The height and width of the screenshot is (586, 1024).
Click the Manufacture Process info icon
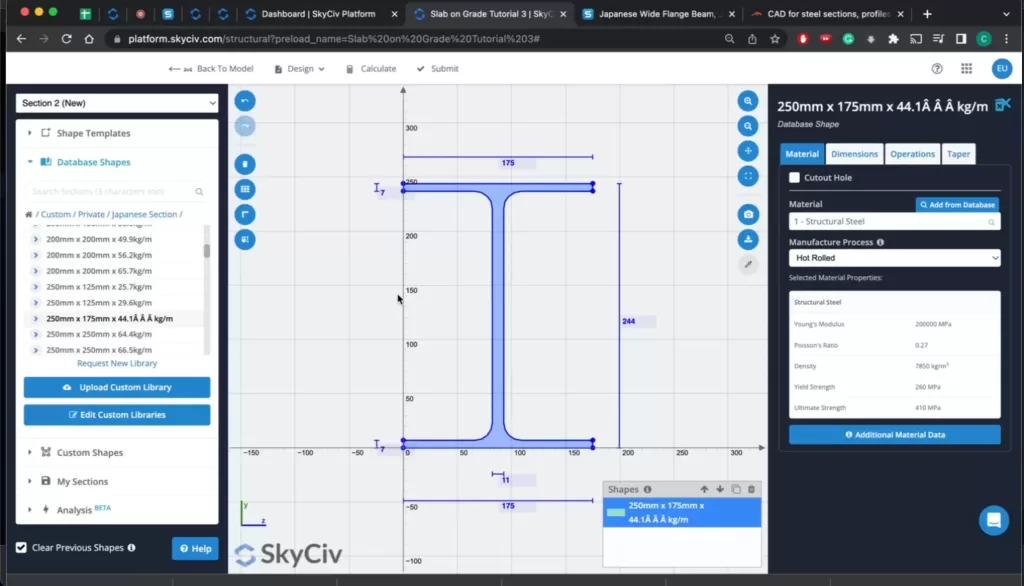click(x=880, y=242)
